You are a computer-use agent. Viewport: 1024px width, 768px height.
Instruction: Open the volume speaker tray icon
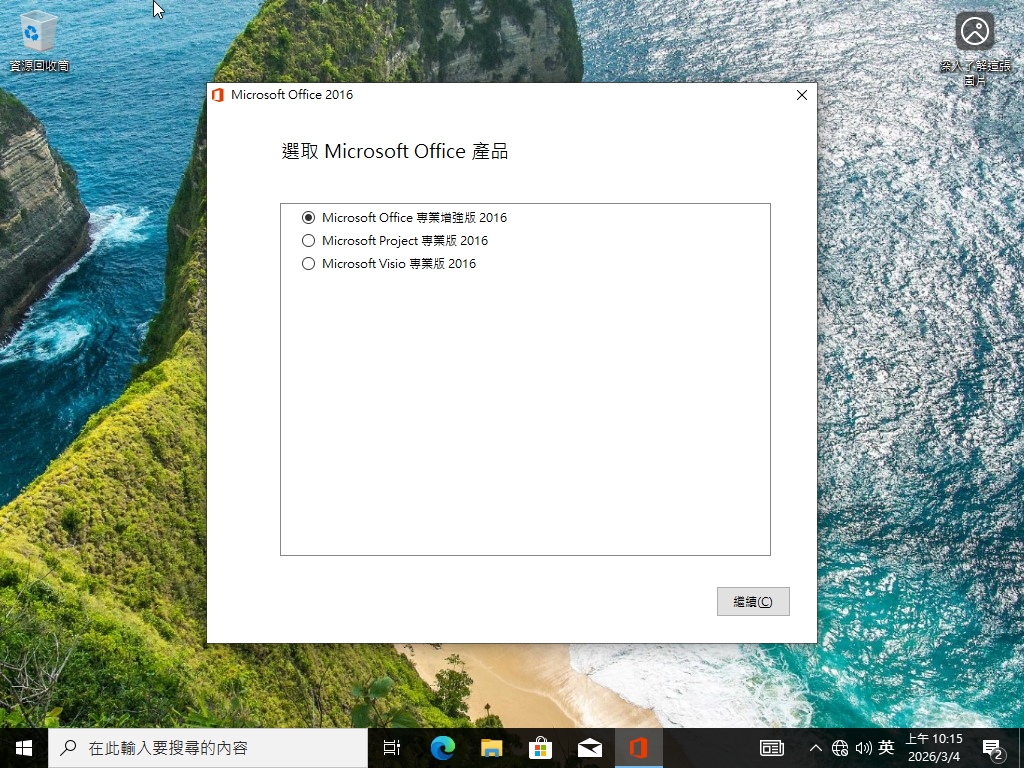pyautogui.click(x=863, y=748)
